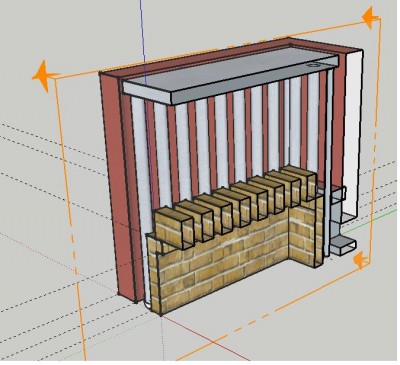Click the red axis line at bottom
Screen dimensions: 400x365
[207, 338]
